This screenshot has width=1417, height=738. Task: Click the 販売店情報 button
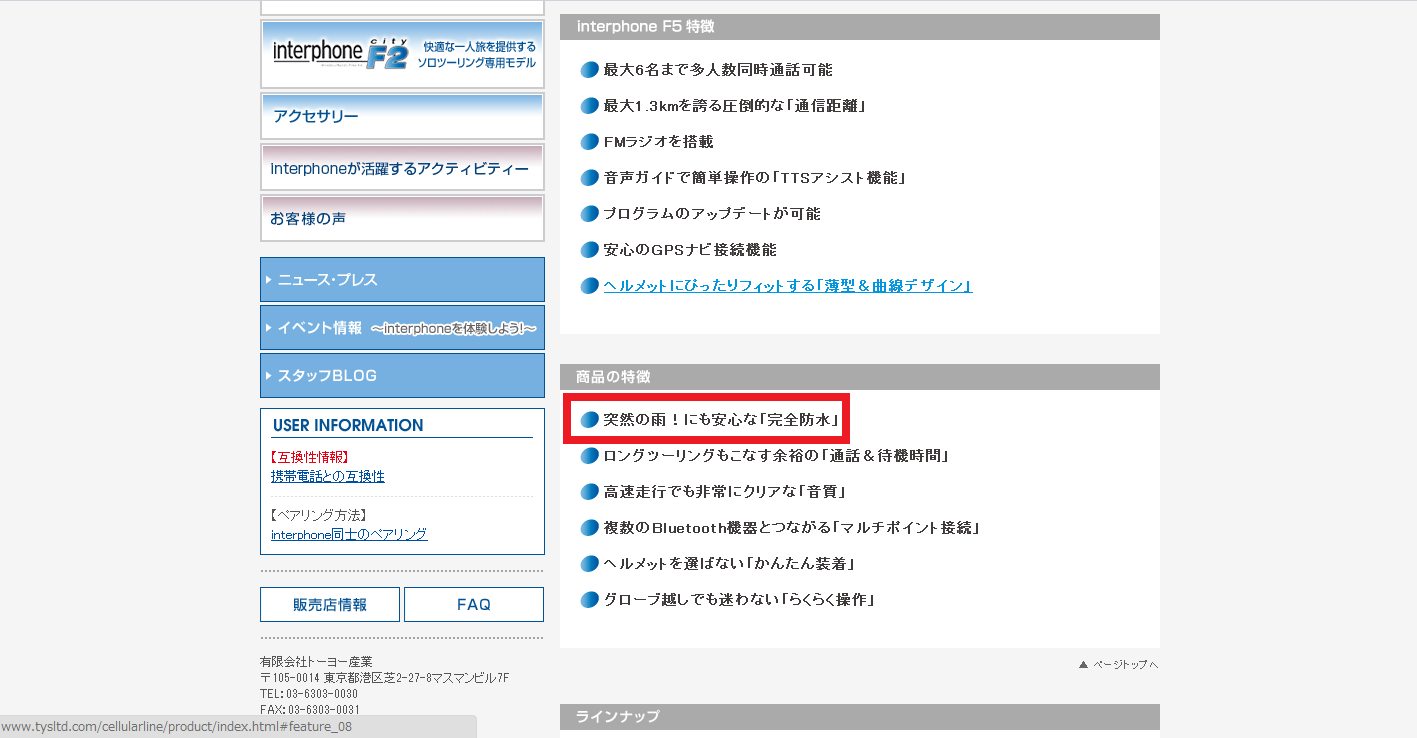[330, 605]
